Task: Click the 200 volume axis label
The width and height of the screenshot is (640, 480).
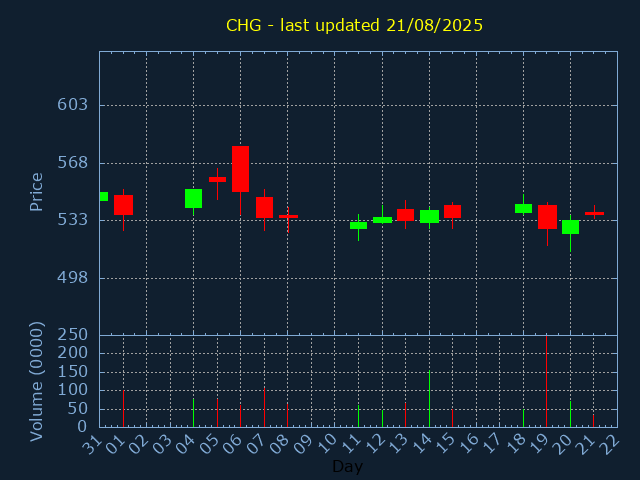Action: (x=72, y=353)
